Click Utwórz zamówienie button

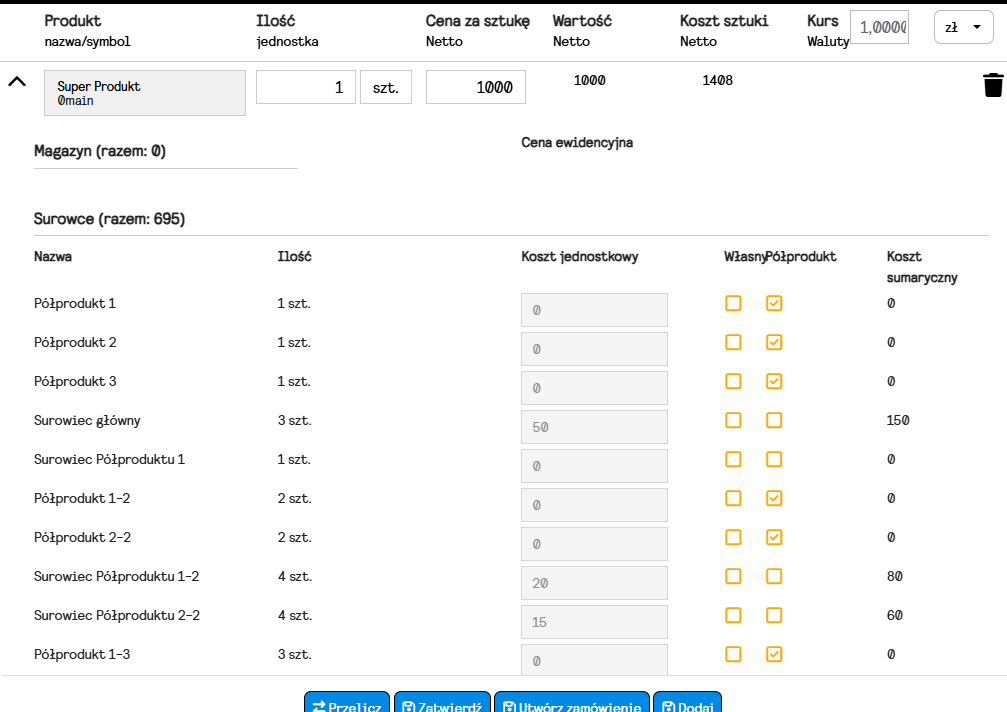coord(572,704)
